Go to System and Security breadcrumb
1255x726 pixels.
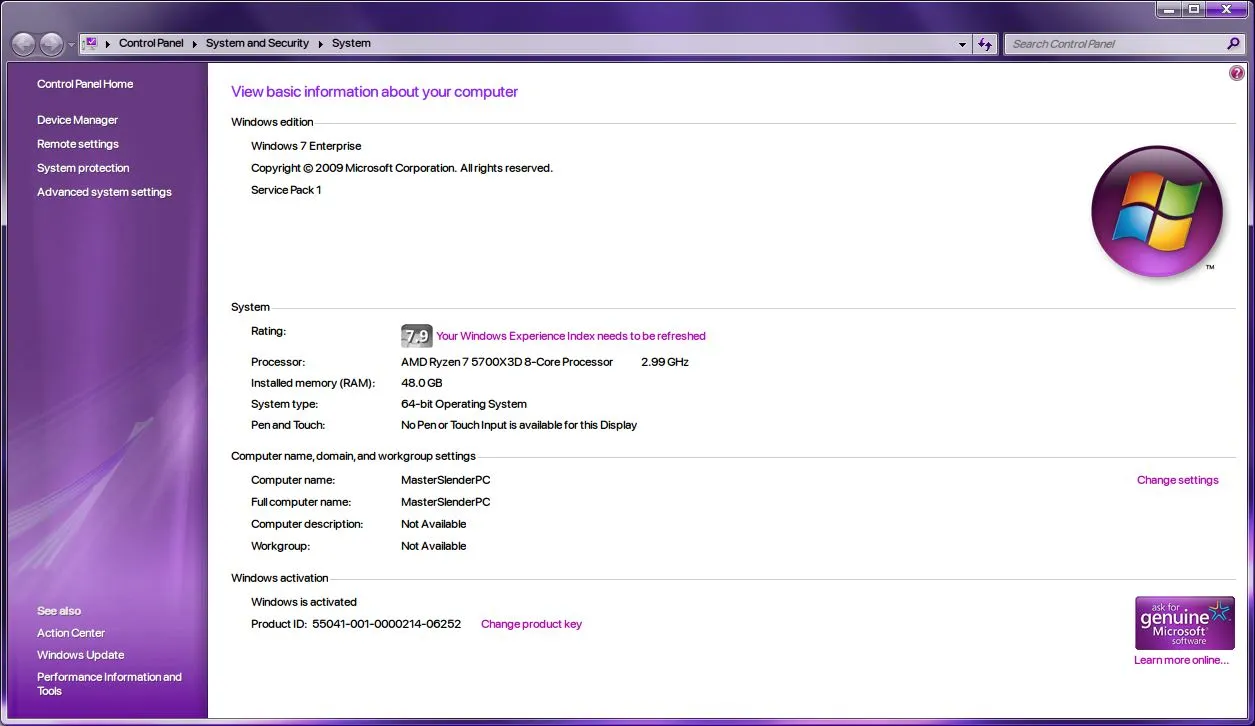pyautogui.click(x=257, y=44)
